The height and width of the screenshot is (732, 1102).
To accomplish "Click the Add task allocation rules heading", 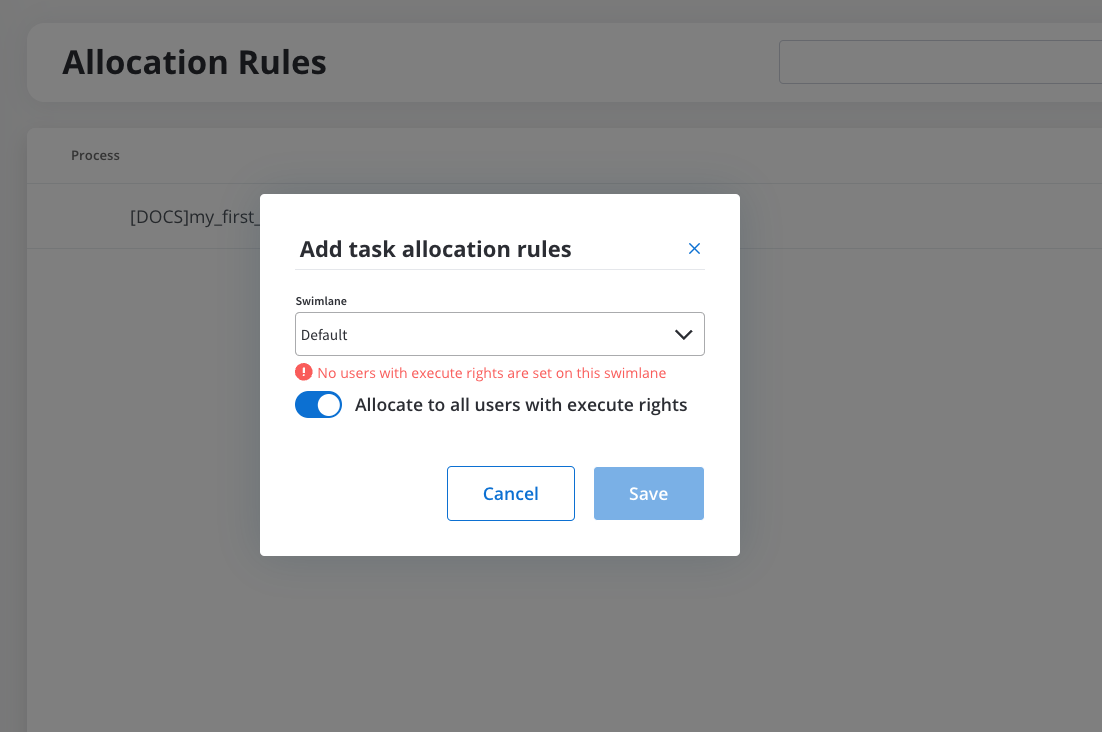I will (435, 249).
